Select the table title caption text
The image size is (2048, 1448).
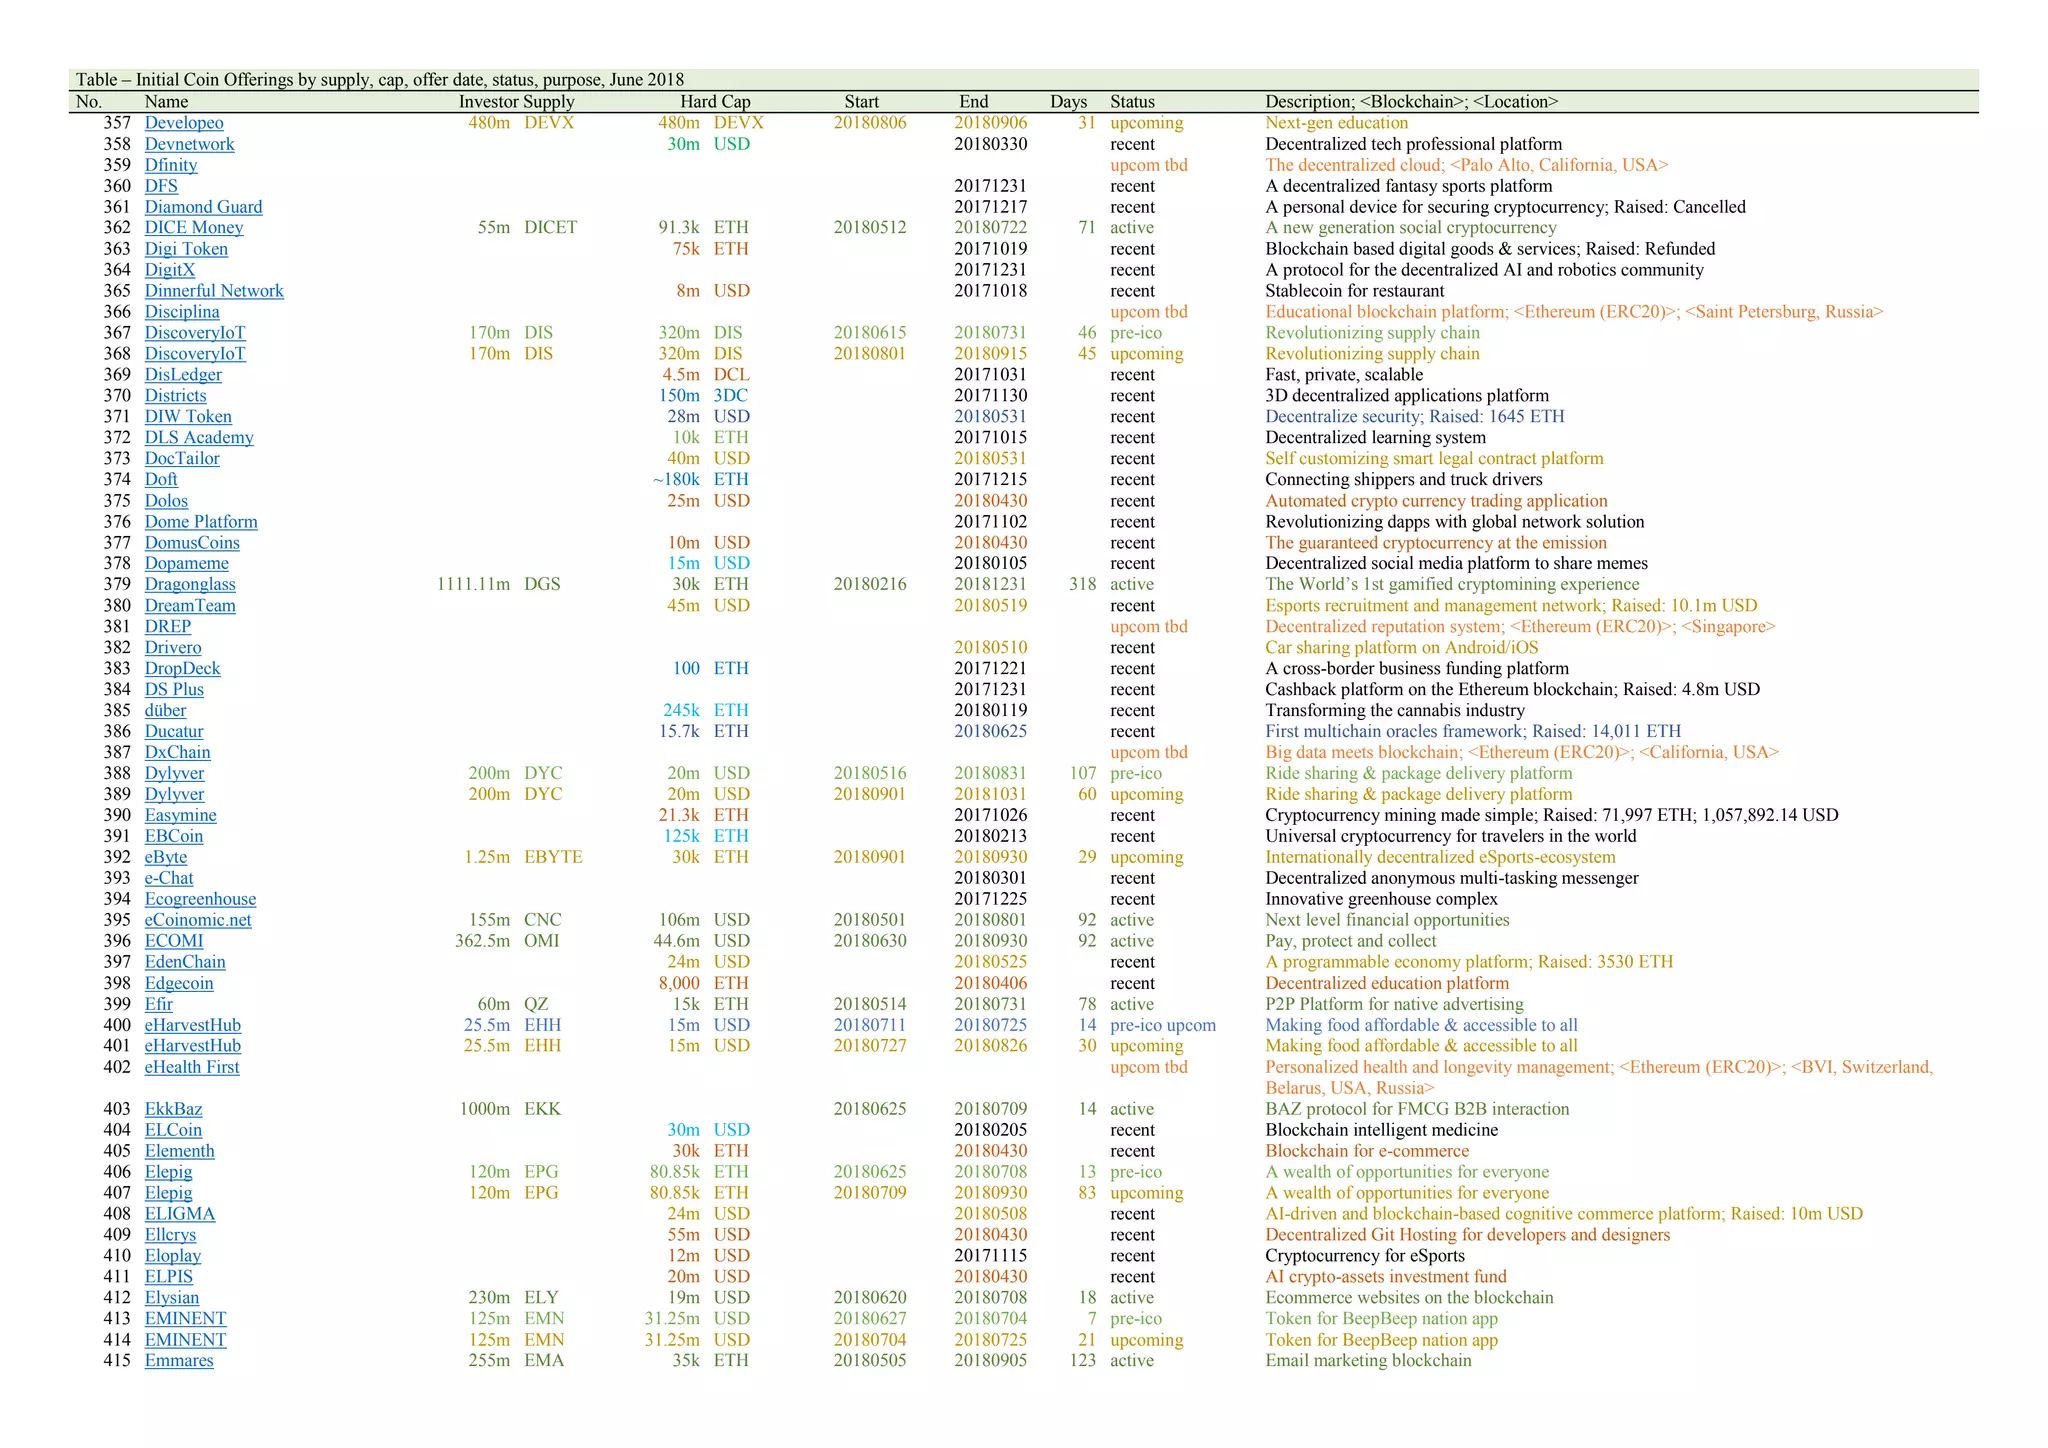380,80
